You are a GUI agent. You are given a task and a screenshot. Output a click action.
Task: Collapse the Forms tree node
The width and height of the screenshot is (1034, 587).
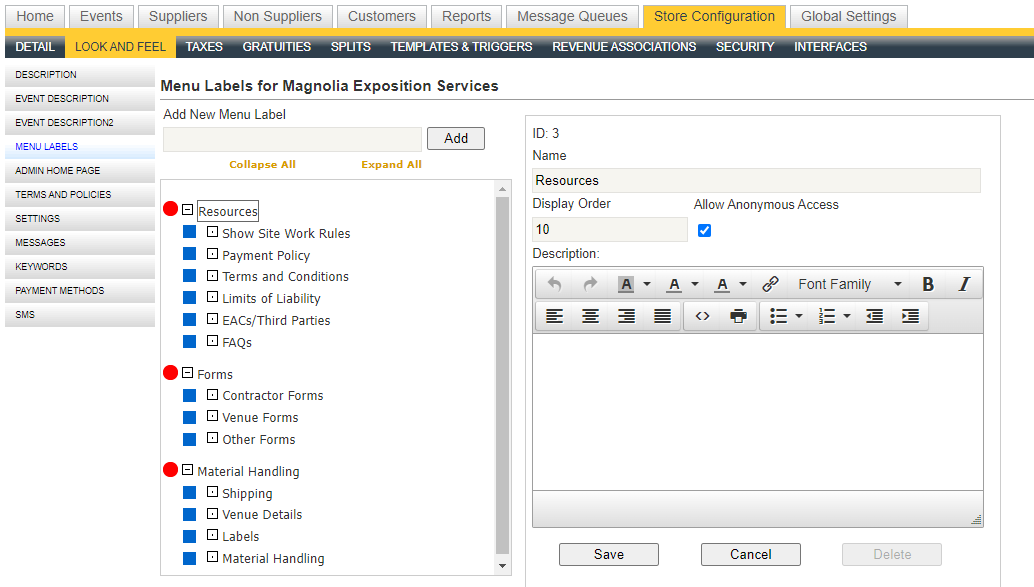pyautogui.click(x=186, y=373)
